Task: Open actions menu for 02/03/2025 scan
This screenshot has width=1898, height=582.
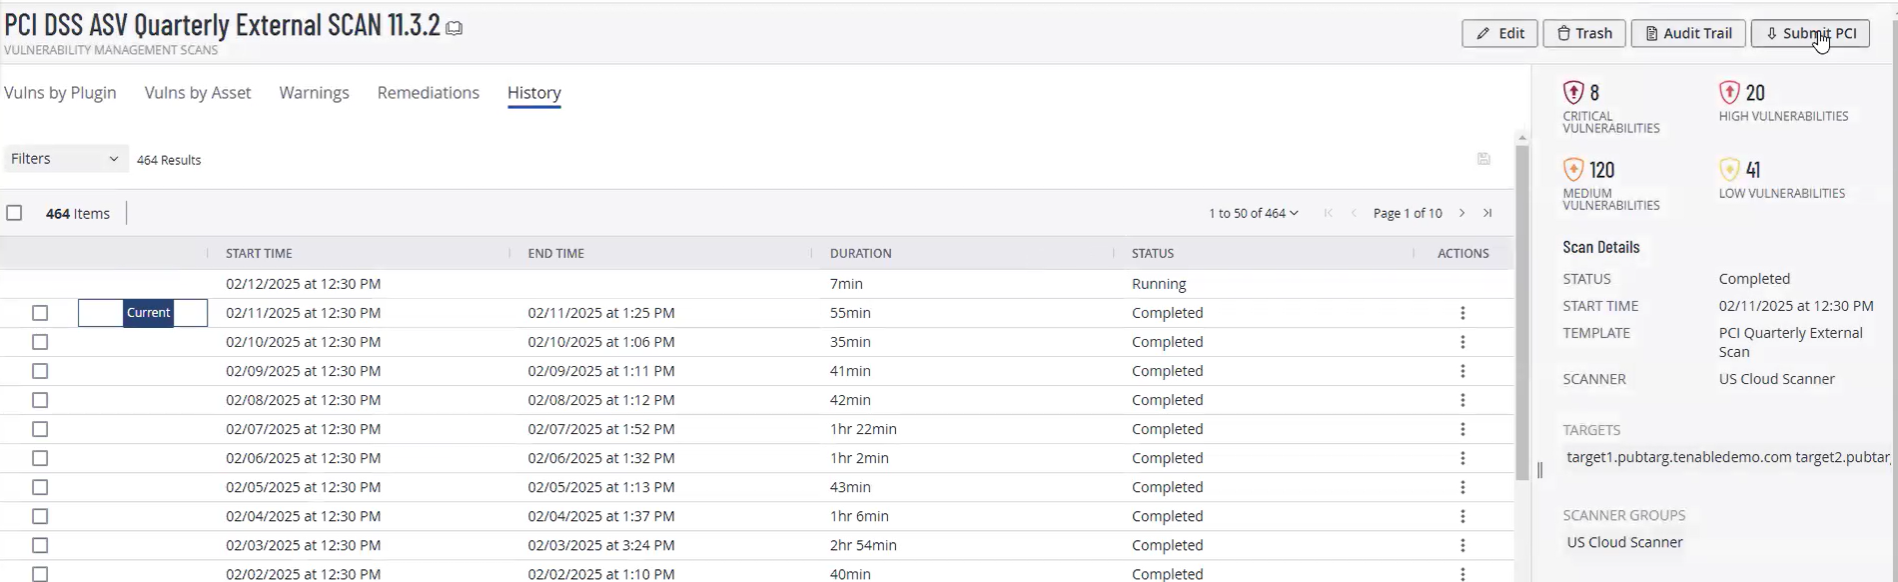Action: pos(1463,545)
